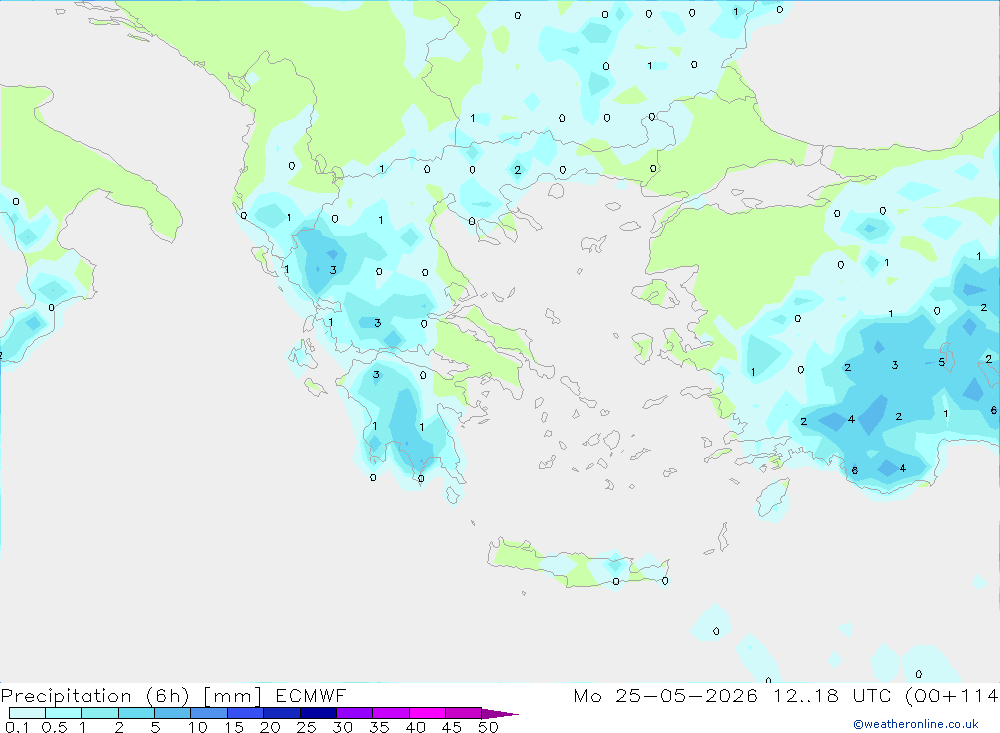Choose the 15–20 mm blue legend box
Image resolution: width=1000 pixels, height=733 pixels.
tap(246, 713)
